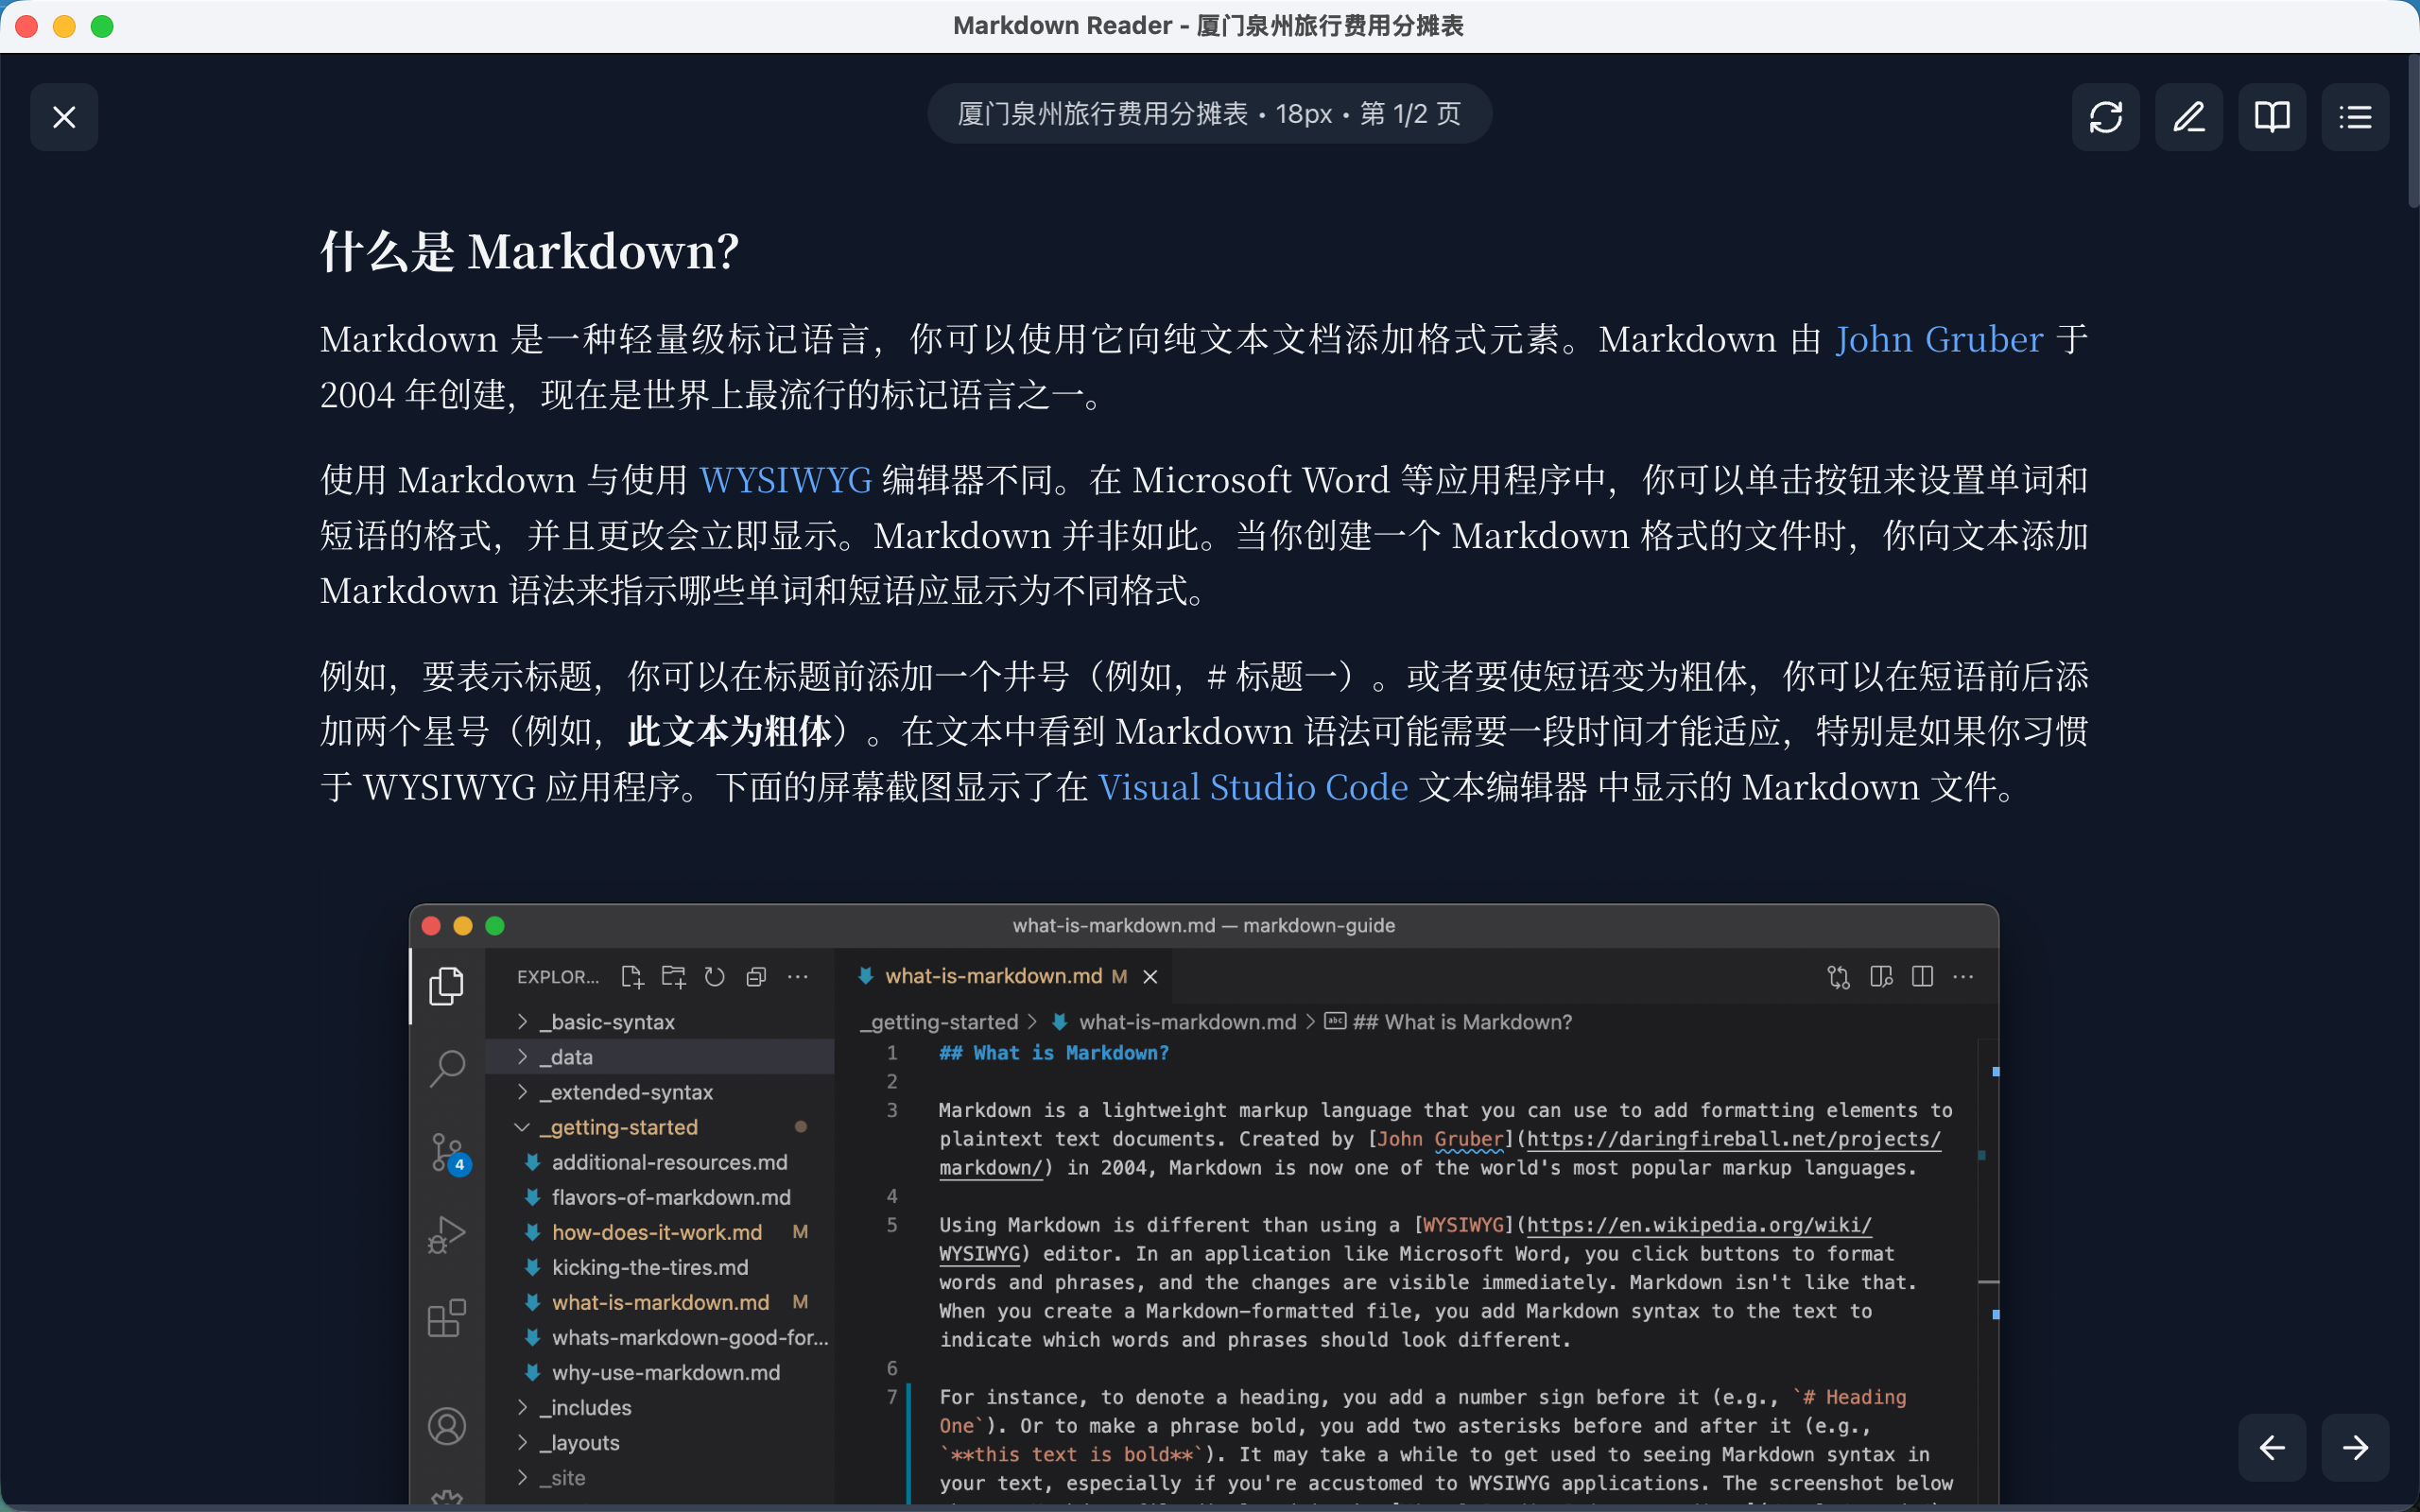Click the New File icon in Explorer
Image resolution: width=2420 pixels, height=1512 pixels.
(x=632, y=977)
